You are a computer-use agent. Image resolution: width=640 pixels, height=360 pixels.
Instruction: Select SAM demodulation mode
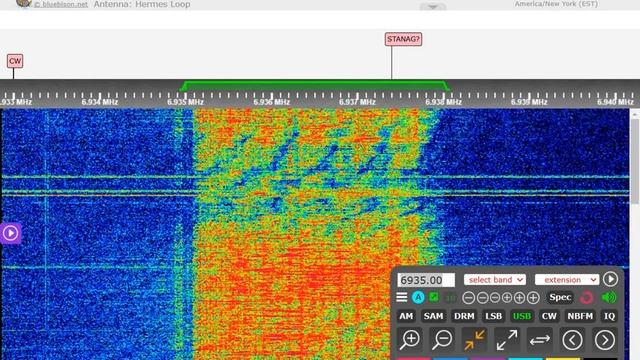[x=433, y=316]
